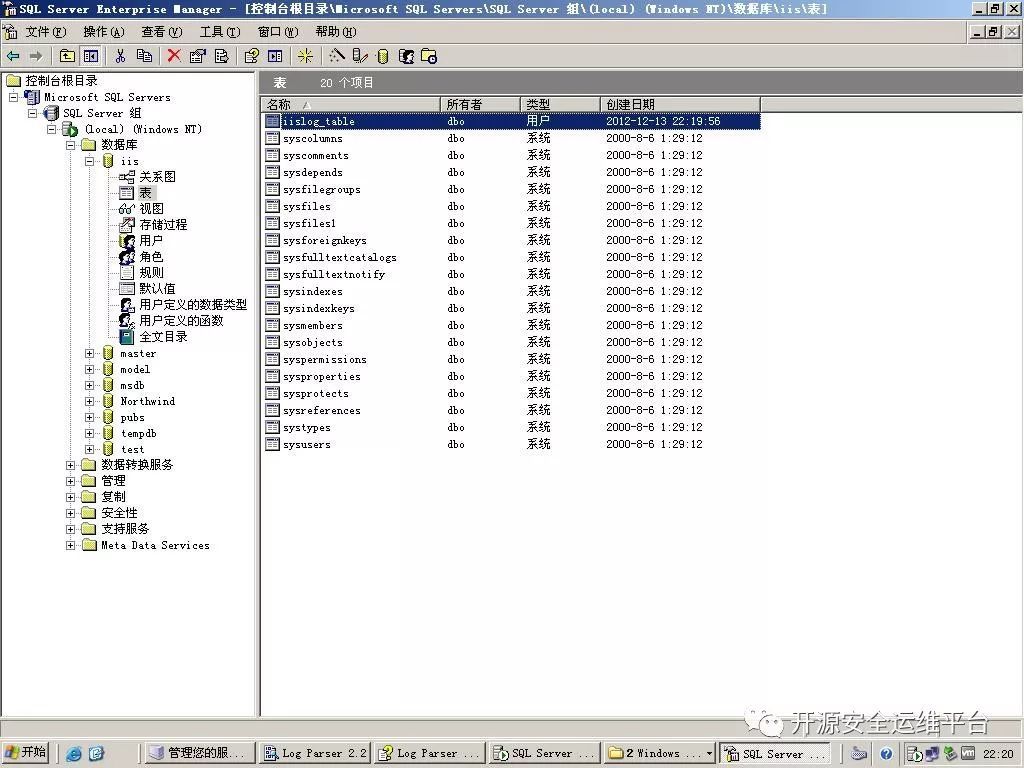Select the sysobjects table row
The image size is (1024, 768).
click(511, 342)
